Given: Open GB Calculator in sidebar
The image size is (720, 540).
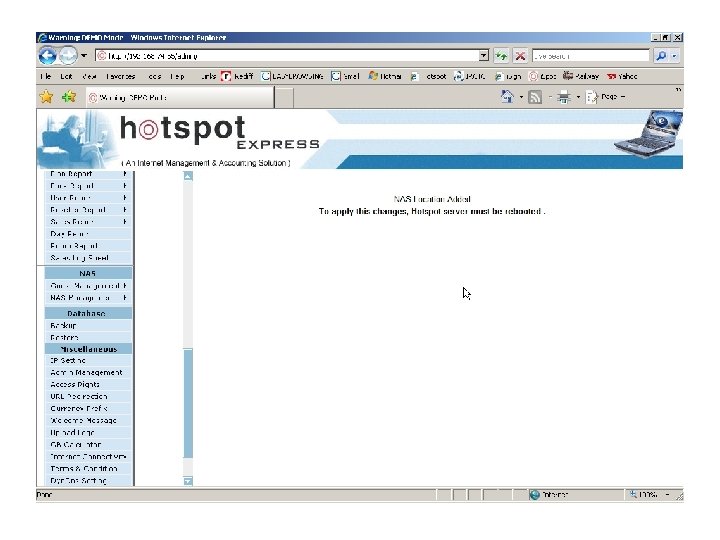Looking at the screenshot, I should 76,444.
